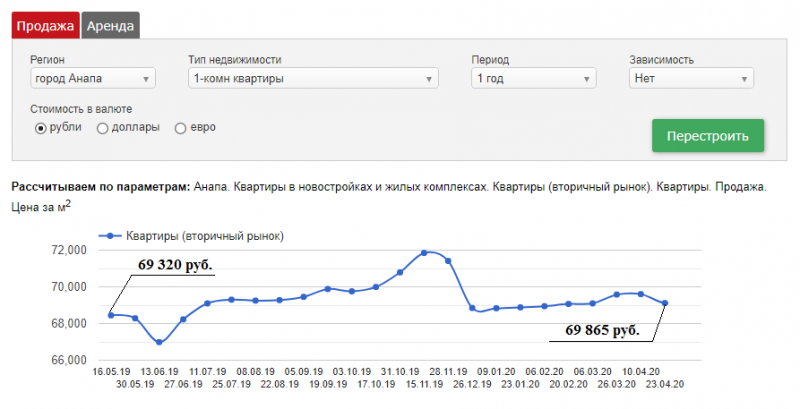Select the рубли currency radio button
Screen dimensions: 800x409
pos(40,128)
